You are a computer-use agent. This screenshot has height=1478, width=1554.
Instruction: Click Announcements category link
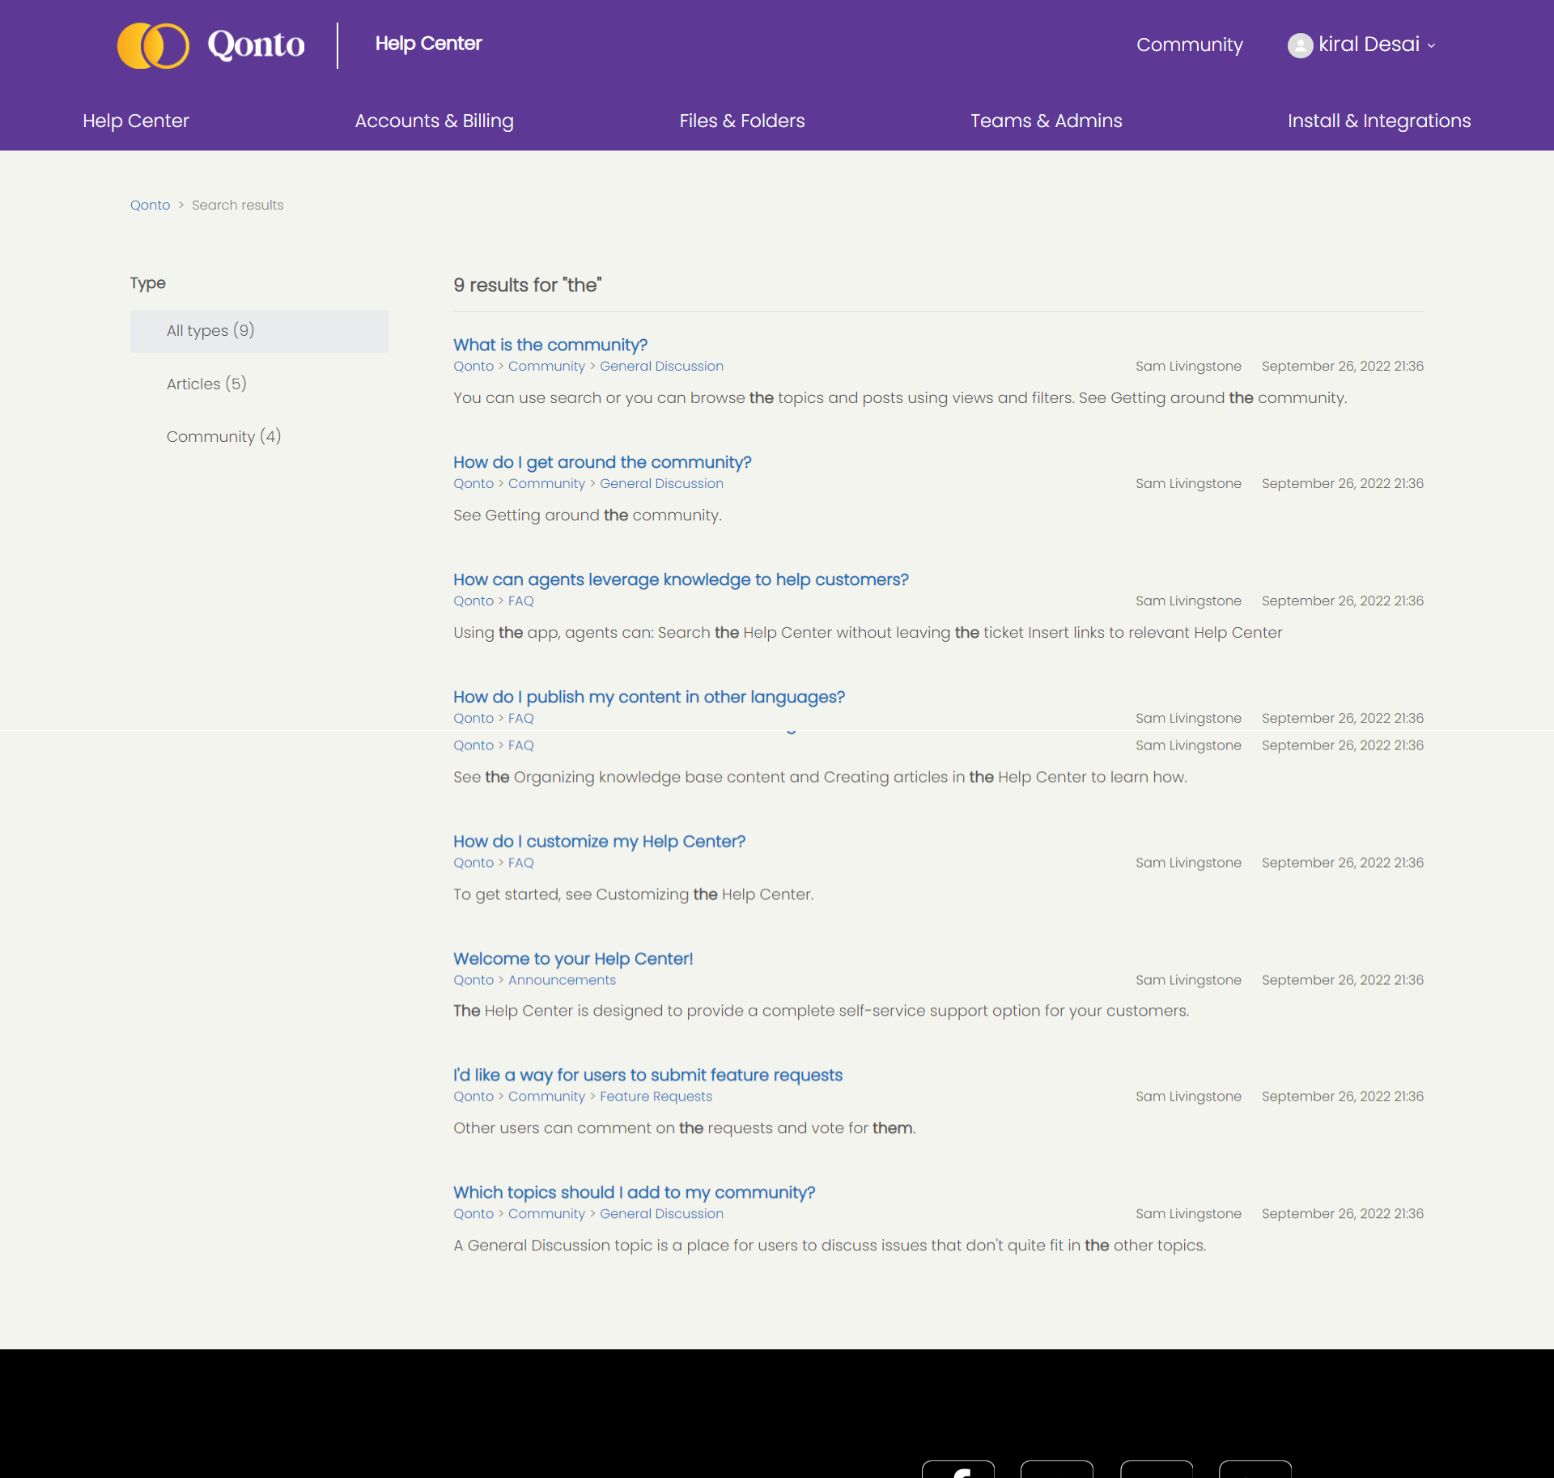561,980
